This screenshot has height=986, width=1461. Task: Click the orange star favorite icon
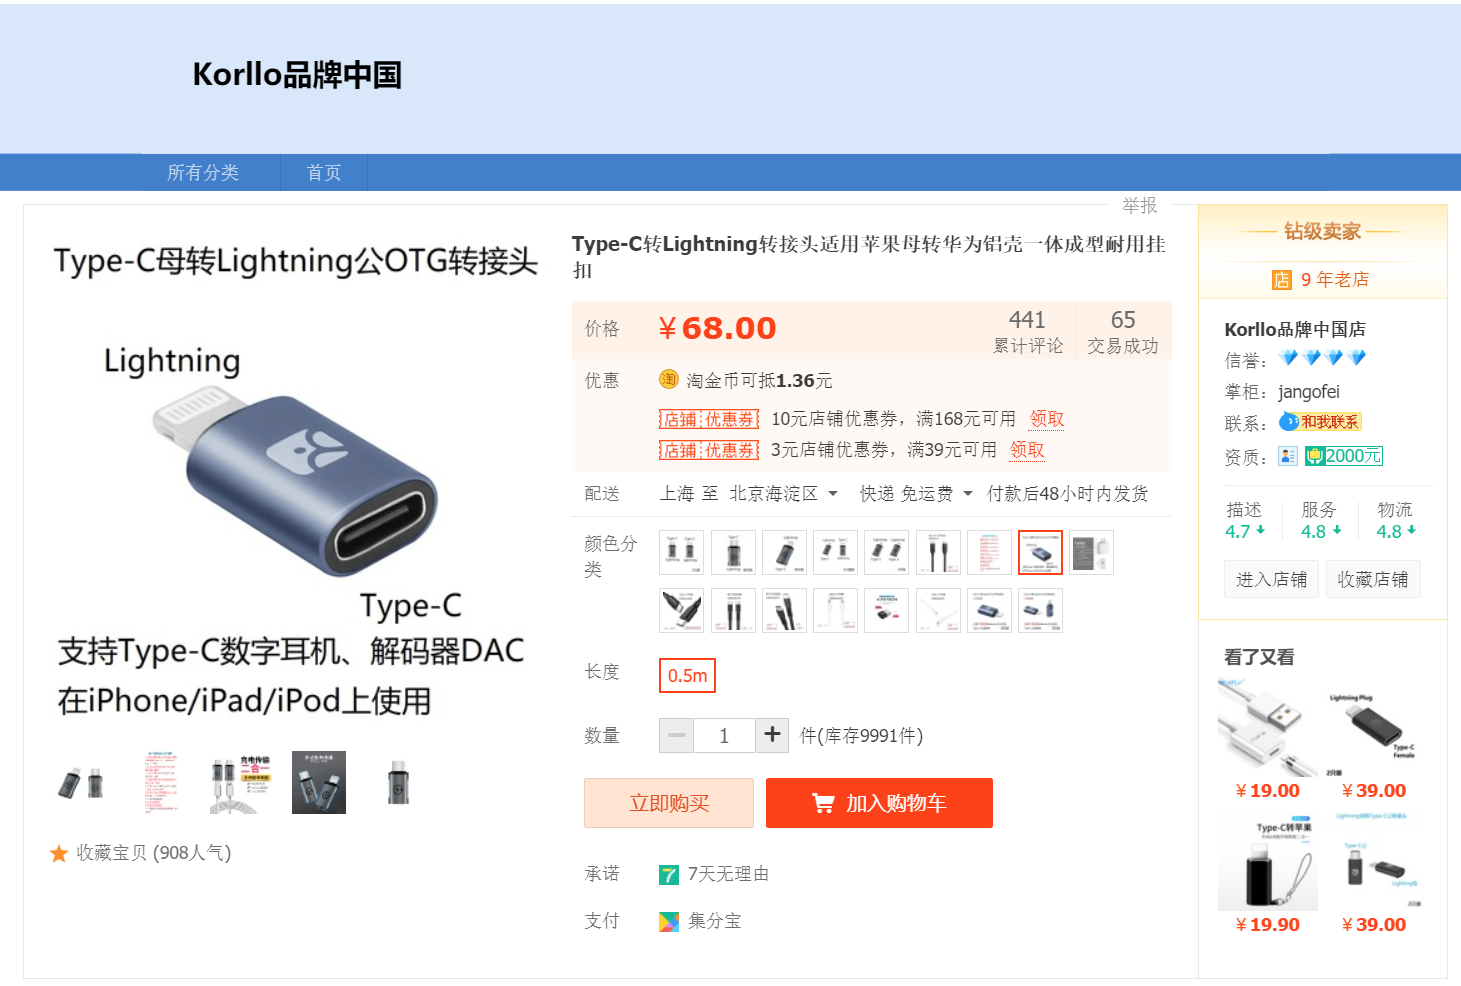click(x=59, y=853)
